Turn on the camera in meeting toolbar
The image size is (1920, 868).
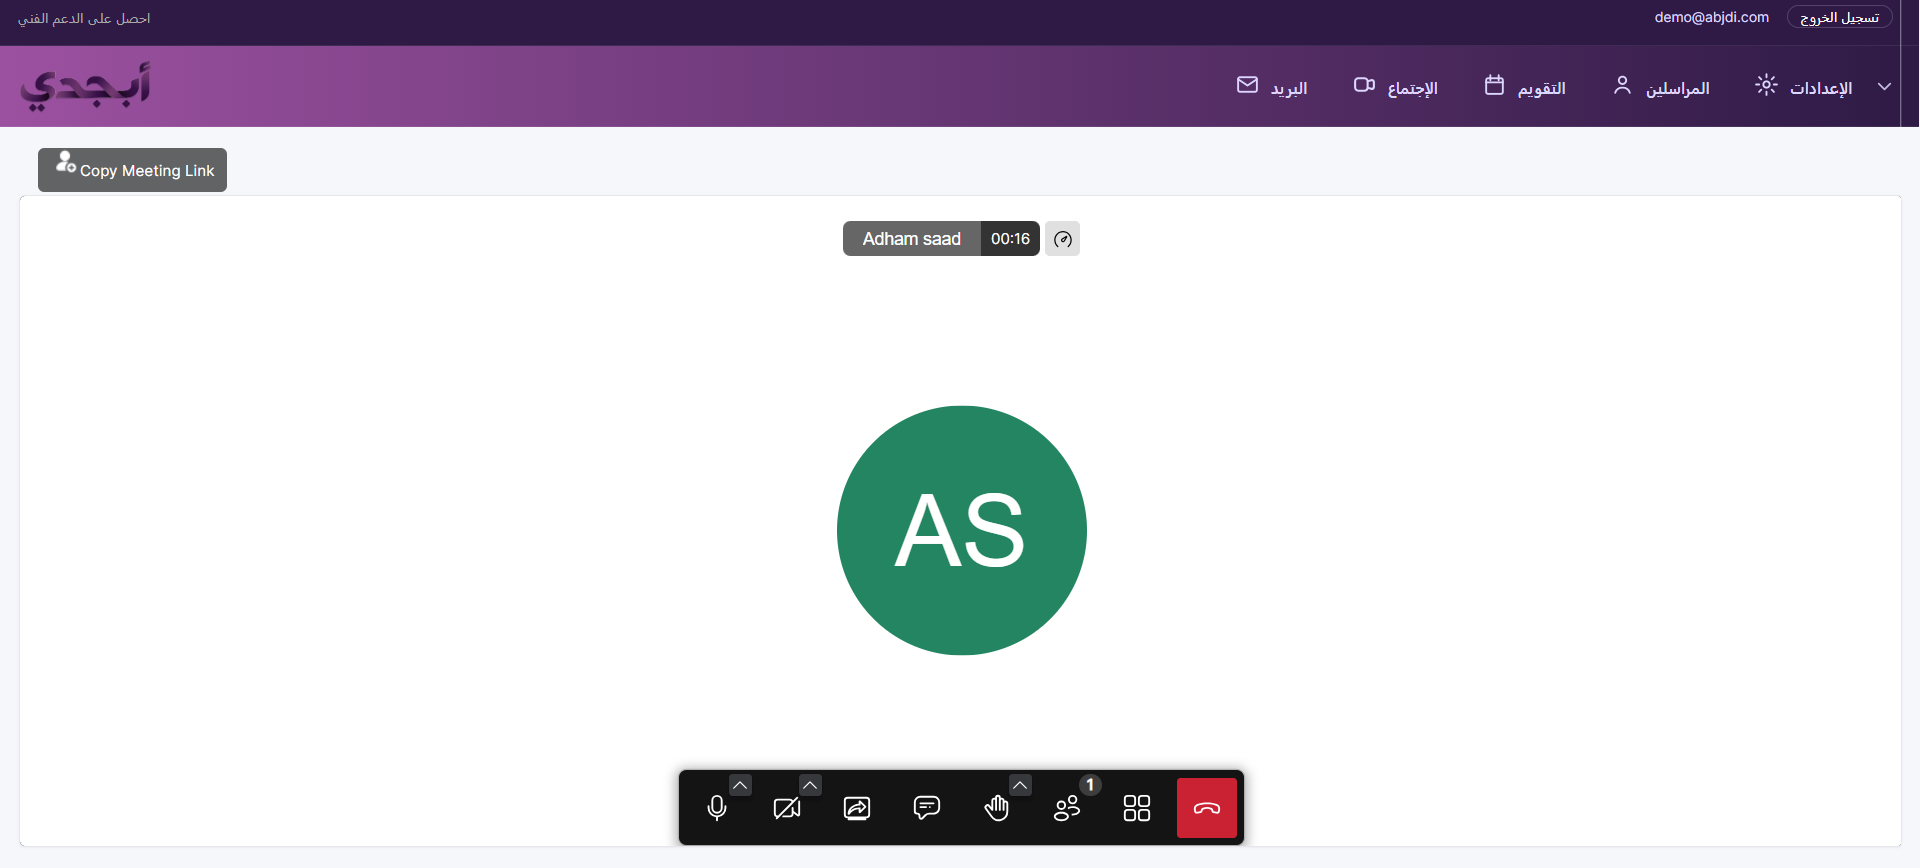[x=787, y=808]
